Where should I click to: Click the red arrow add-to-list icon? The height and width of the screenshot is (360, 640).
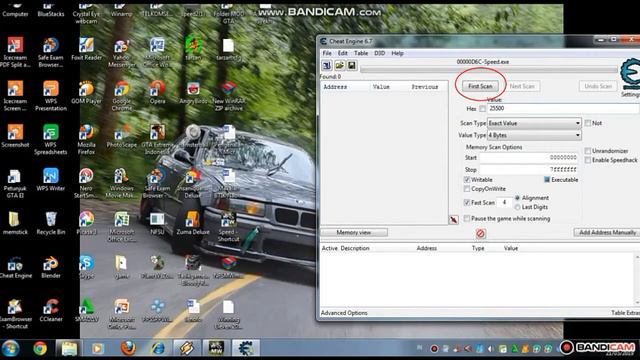click(x=454, y=220)
